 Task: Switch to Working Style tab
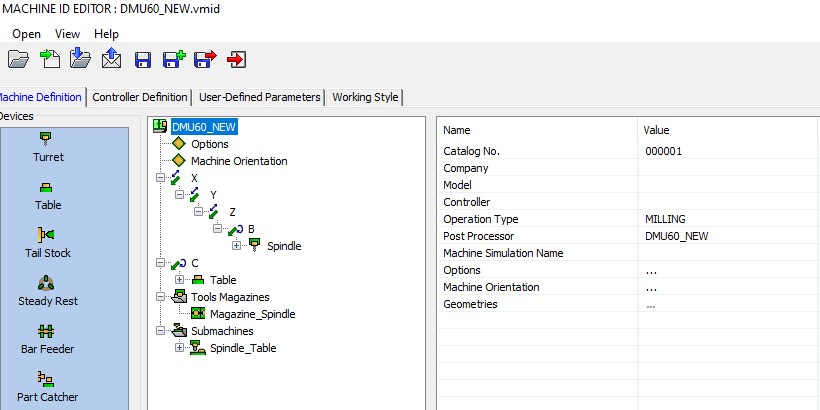(x=365, y=97)
